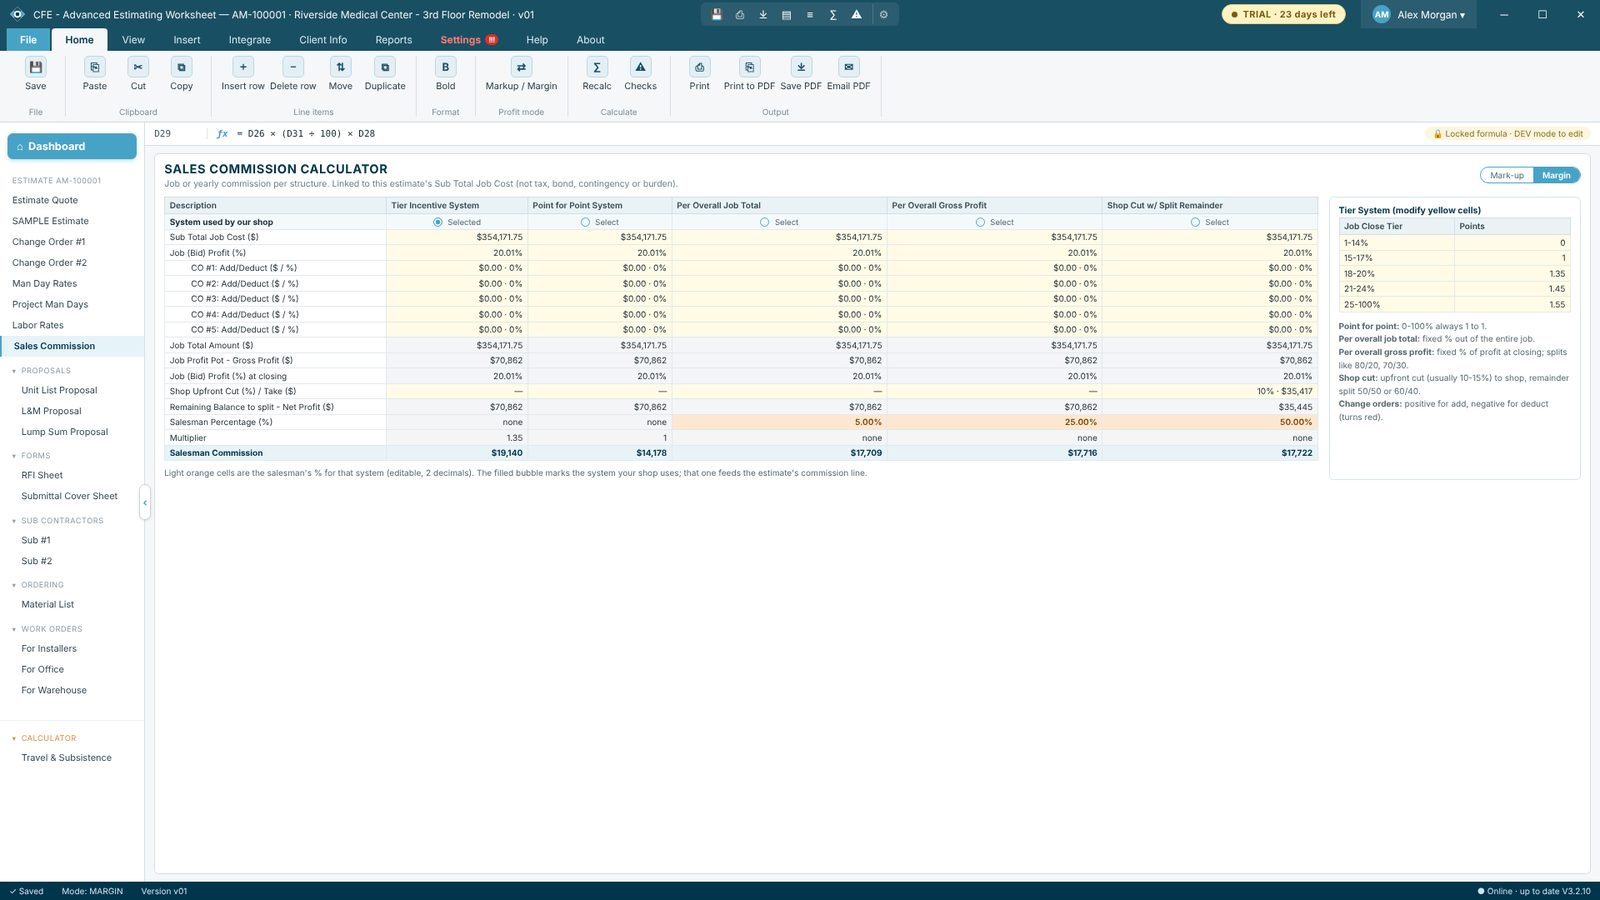
Task: Apply Bold formatting from the ribbon
Action: pyautogui.click(x=446, y=67)
